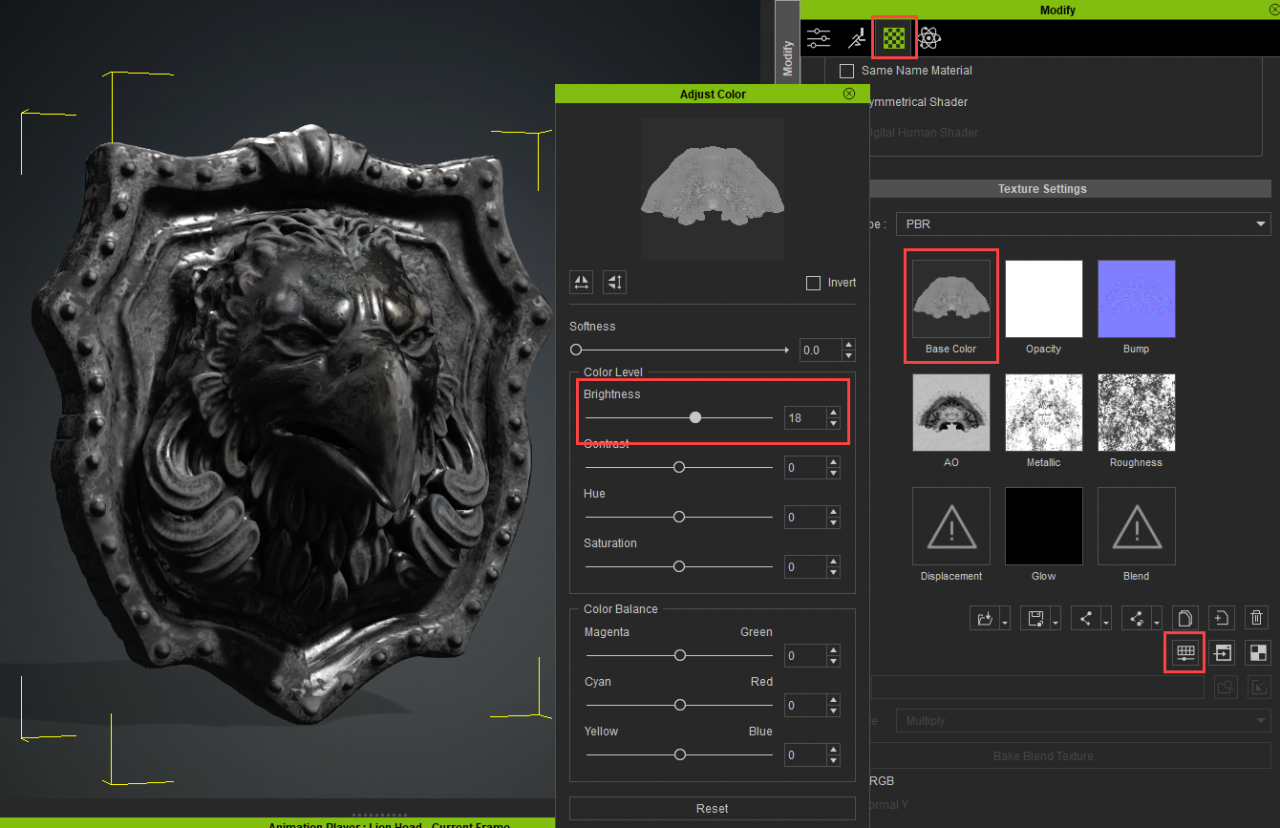Increase Softness value with up arrow
The width and height of the screenshot is (1280, 828).
click(x=848, y=345)
